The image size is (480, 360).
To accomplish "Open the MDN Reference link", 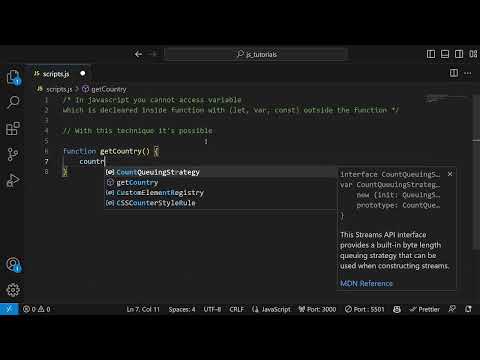I will point(366,283).
